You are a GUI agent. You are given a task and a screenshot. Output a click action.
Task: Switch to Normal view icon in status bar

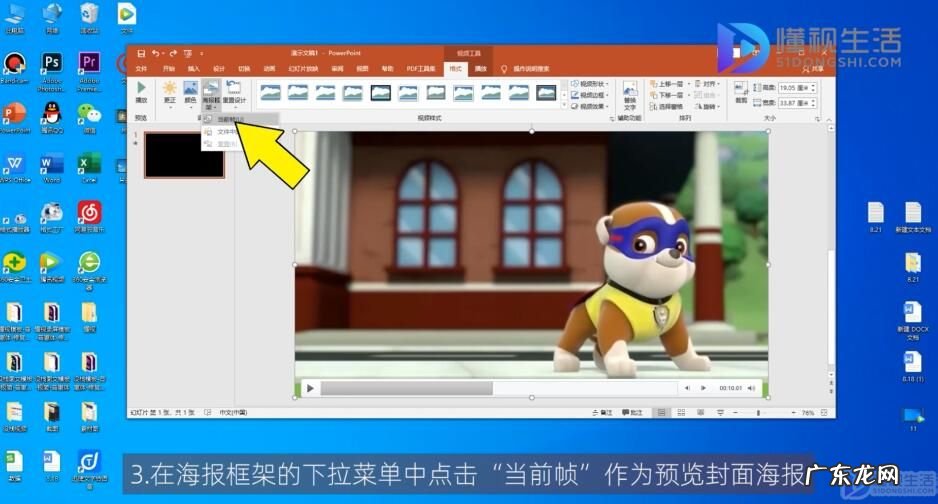[662, 413]
